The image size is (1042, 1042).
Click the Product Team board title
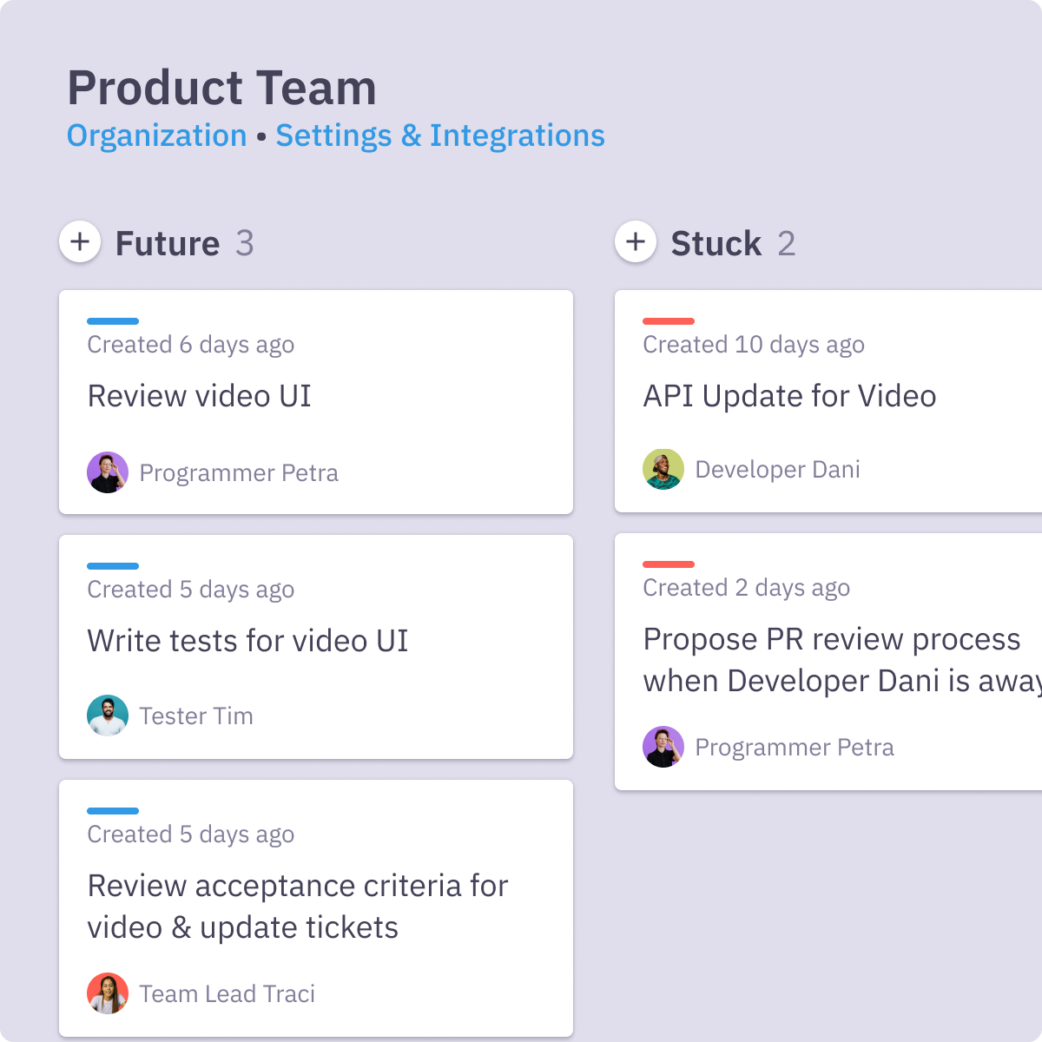point(222,88)
